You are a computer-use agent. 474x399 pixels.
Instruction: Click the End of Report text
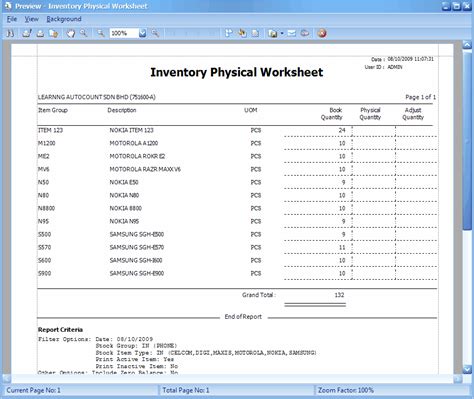(x=243, y=317)
